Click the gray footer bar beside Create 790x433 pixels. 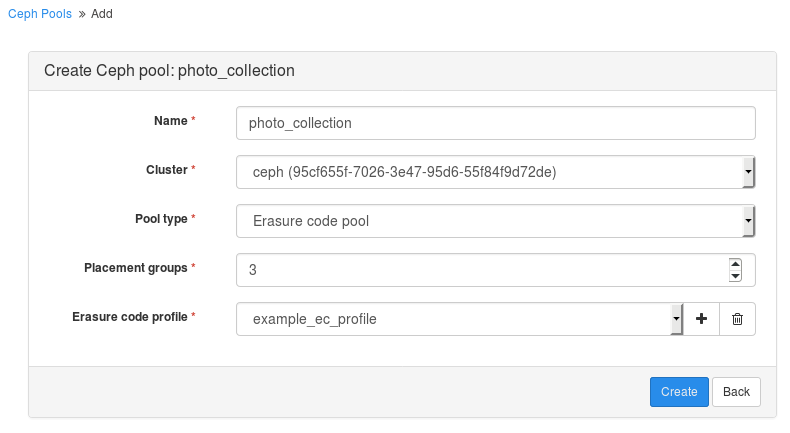(x=330, y=392)
